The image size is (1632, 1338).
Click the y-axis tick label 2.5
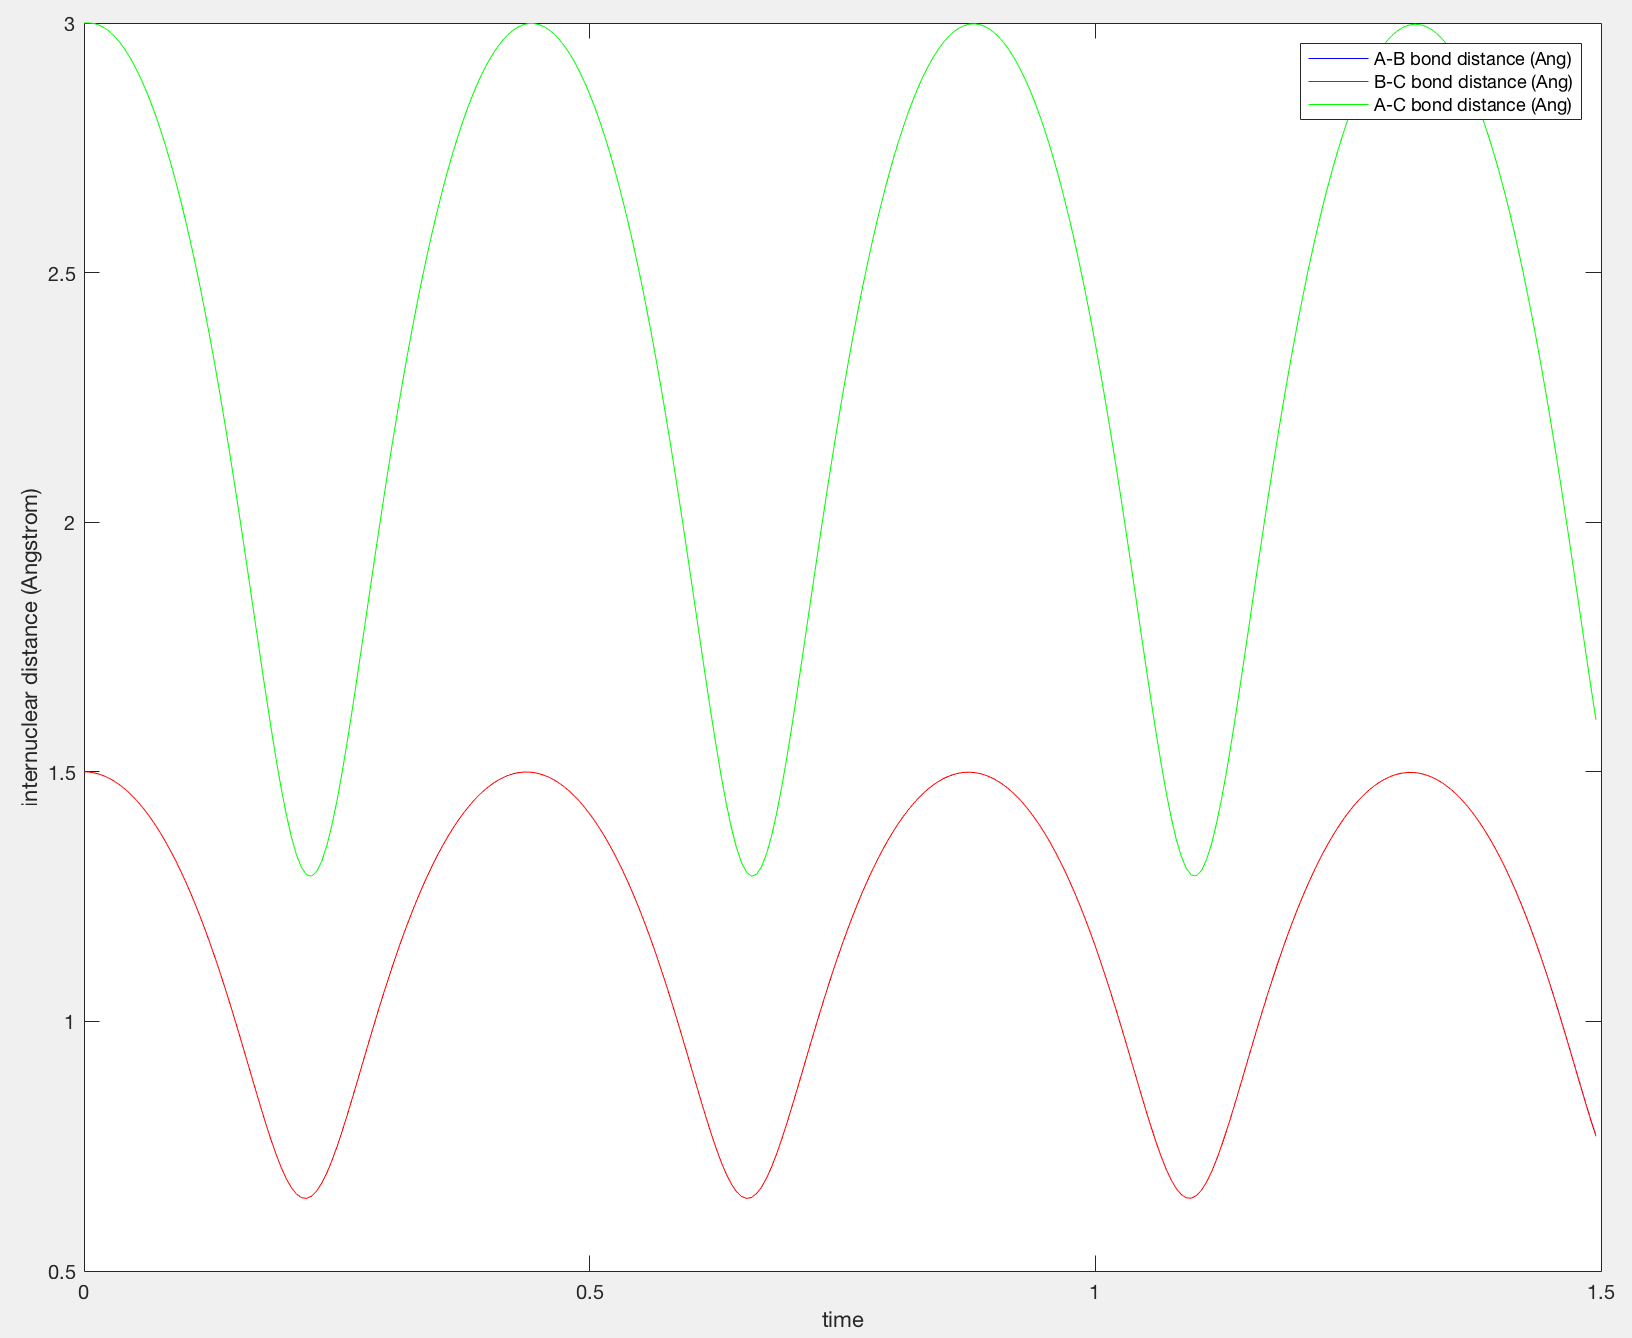click(62, 273)
